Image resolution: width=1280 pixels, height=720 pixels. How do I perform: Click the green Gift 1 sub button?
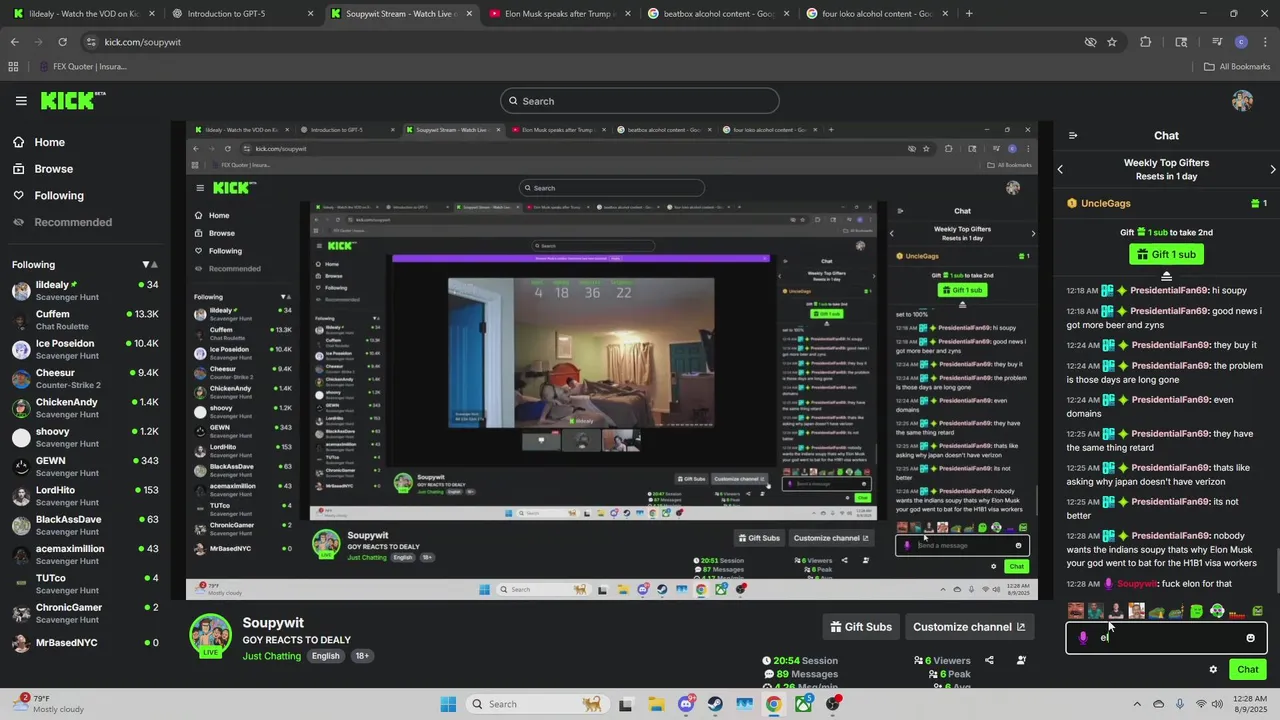pyautogui.click(x=1166, y=254)
